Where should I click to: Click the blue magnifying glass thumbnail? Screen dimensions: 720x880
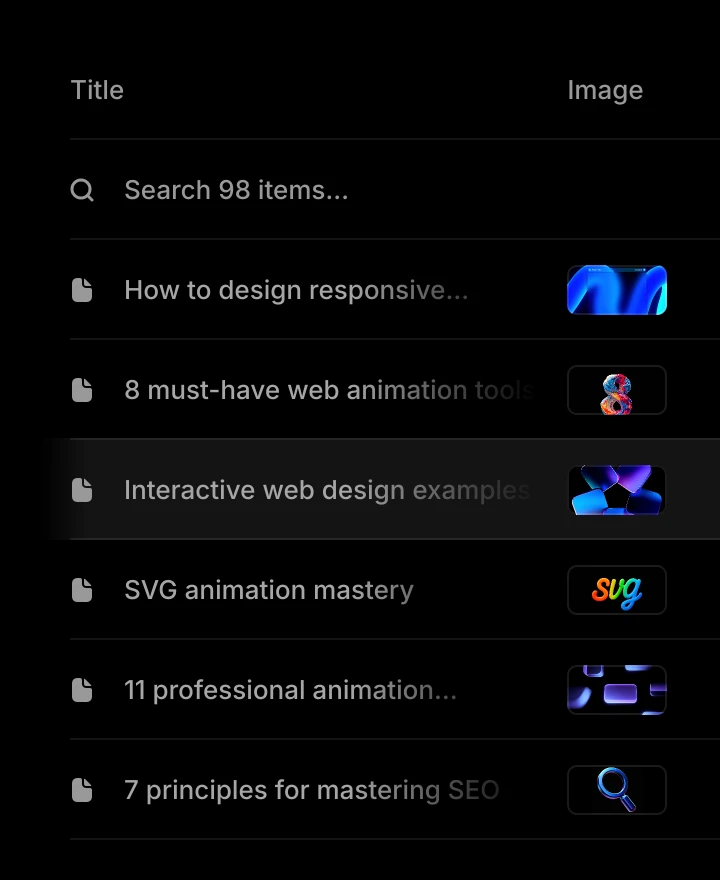click(617, 790)
